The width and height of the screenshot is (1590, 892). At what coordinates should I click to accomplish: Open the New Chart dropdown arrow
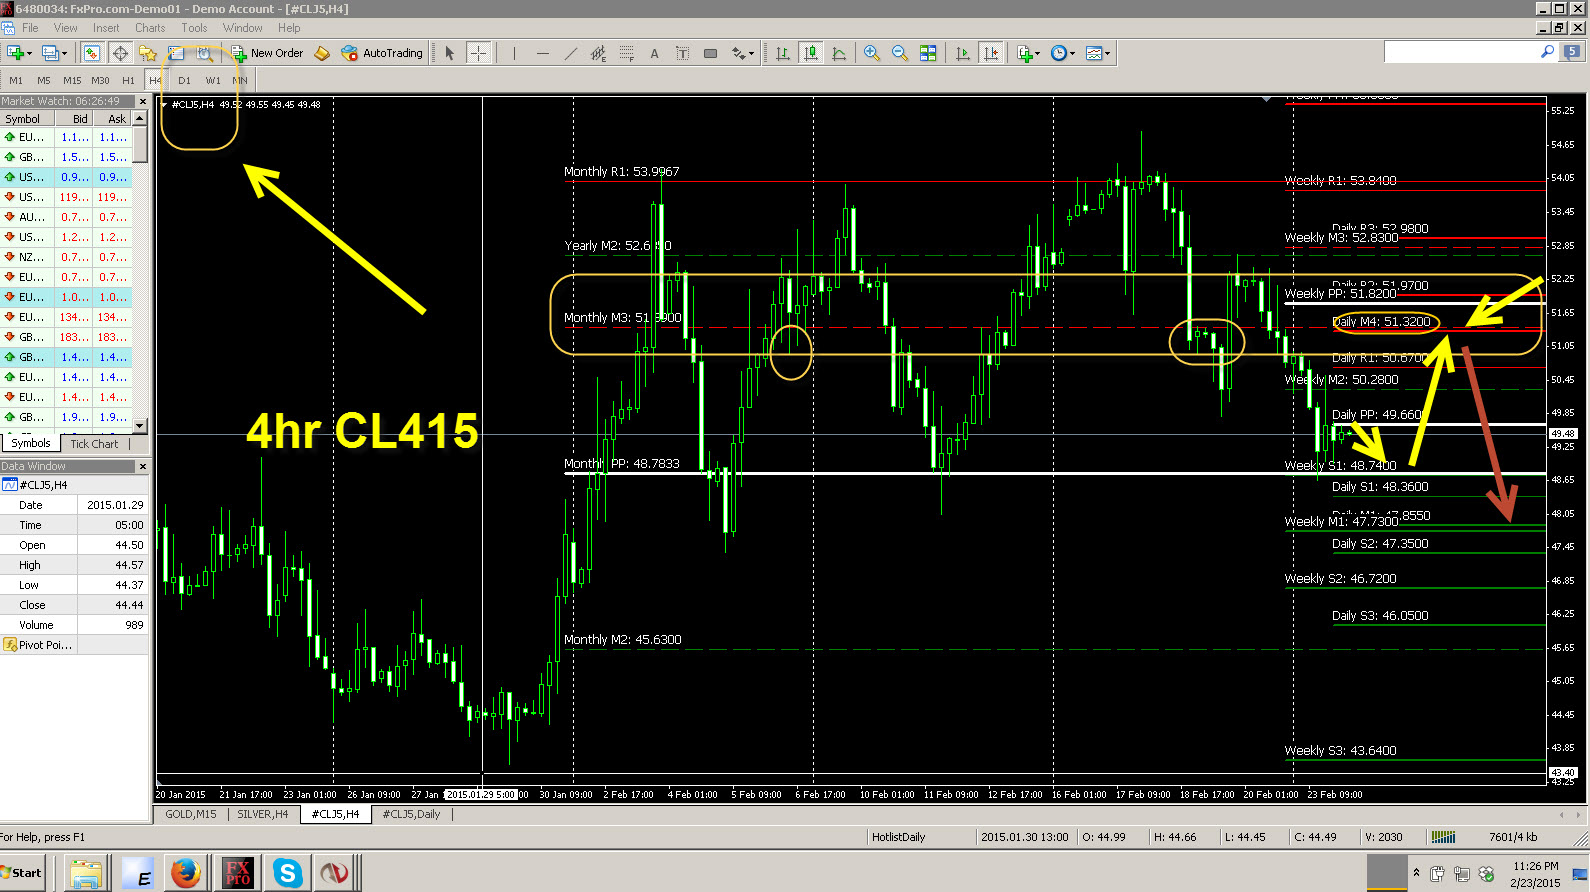(x=29, y=53)
